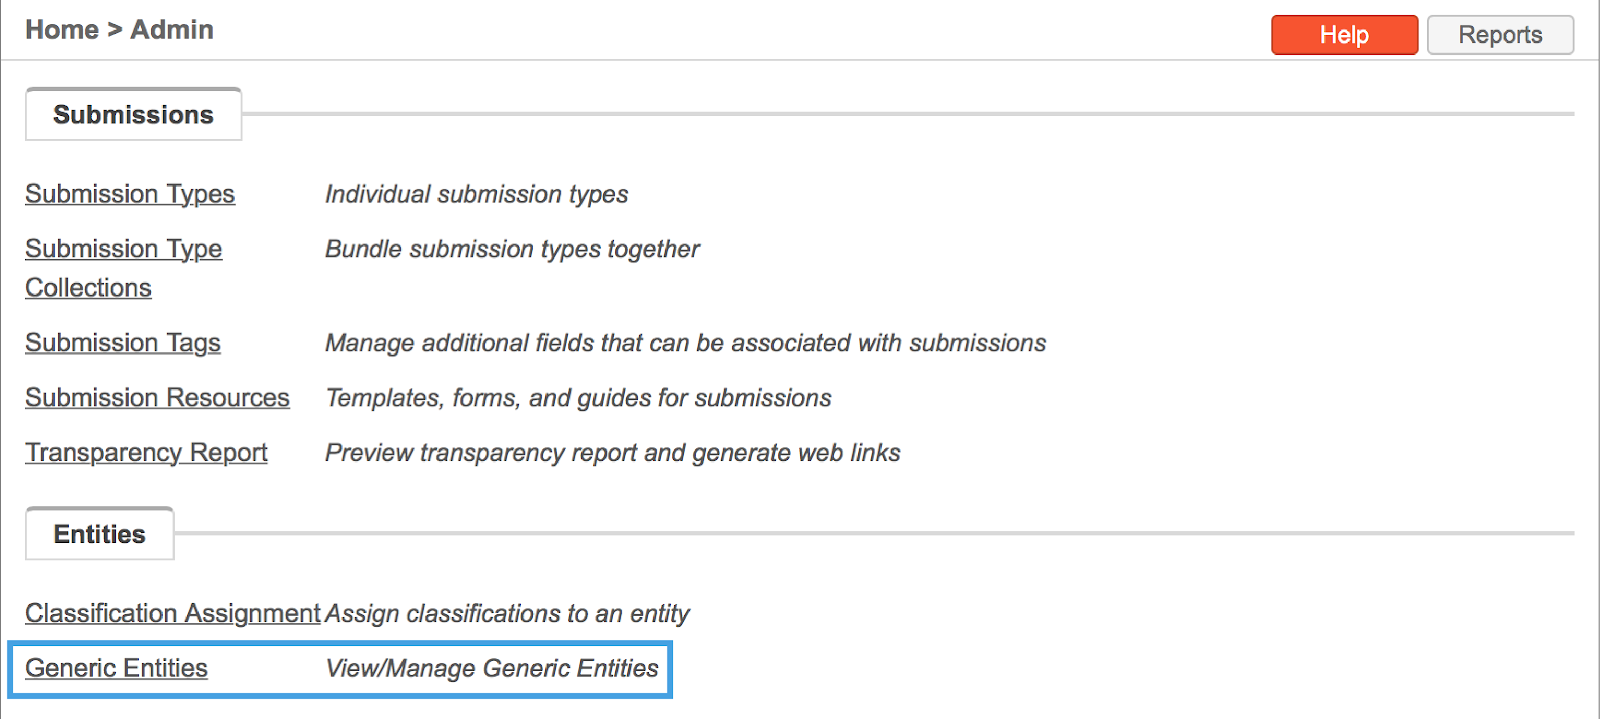Open the Reports button

(x=1500, y=35)
